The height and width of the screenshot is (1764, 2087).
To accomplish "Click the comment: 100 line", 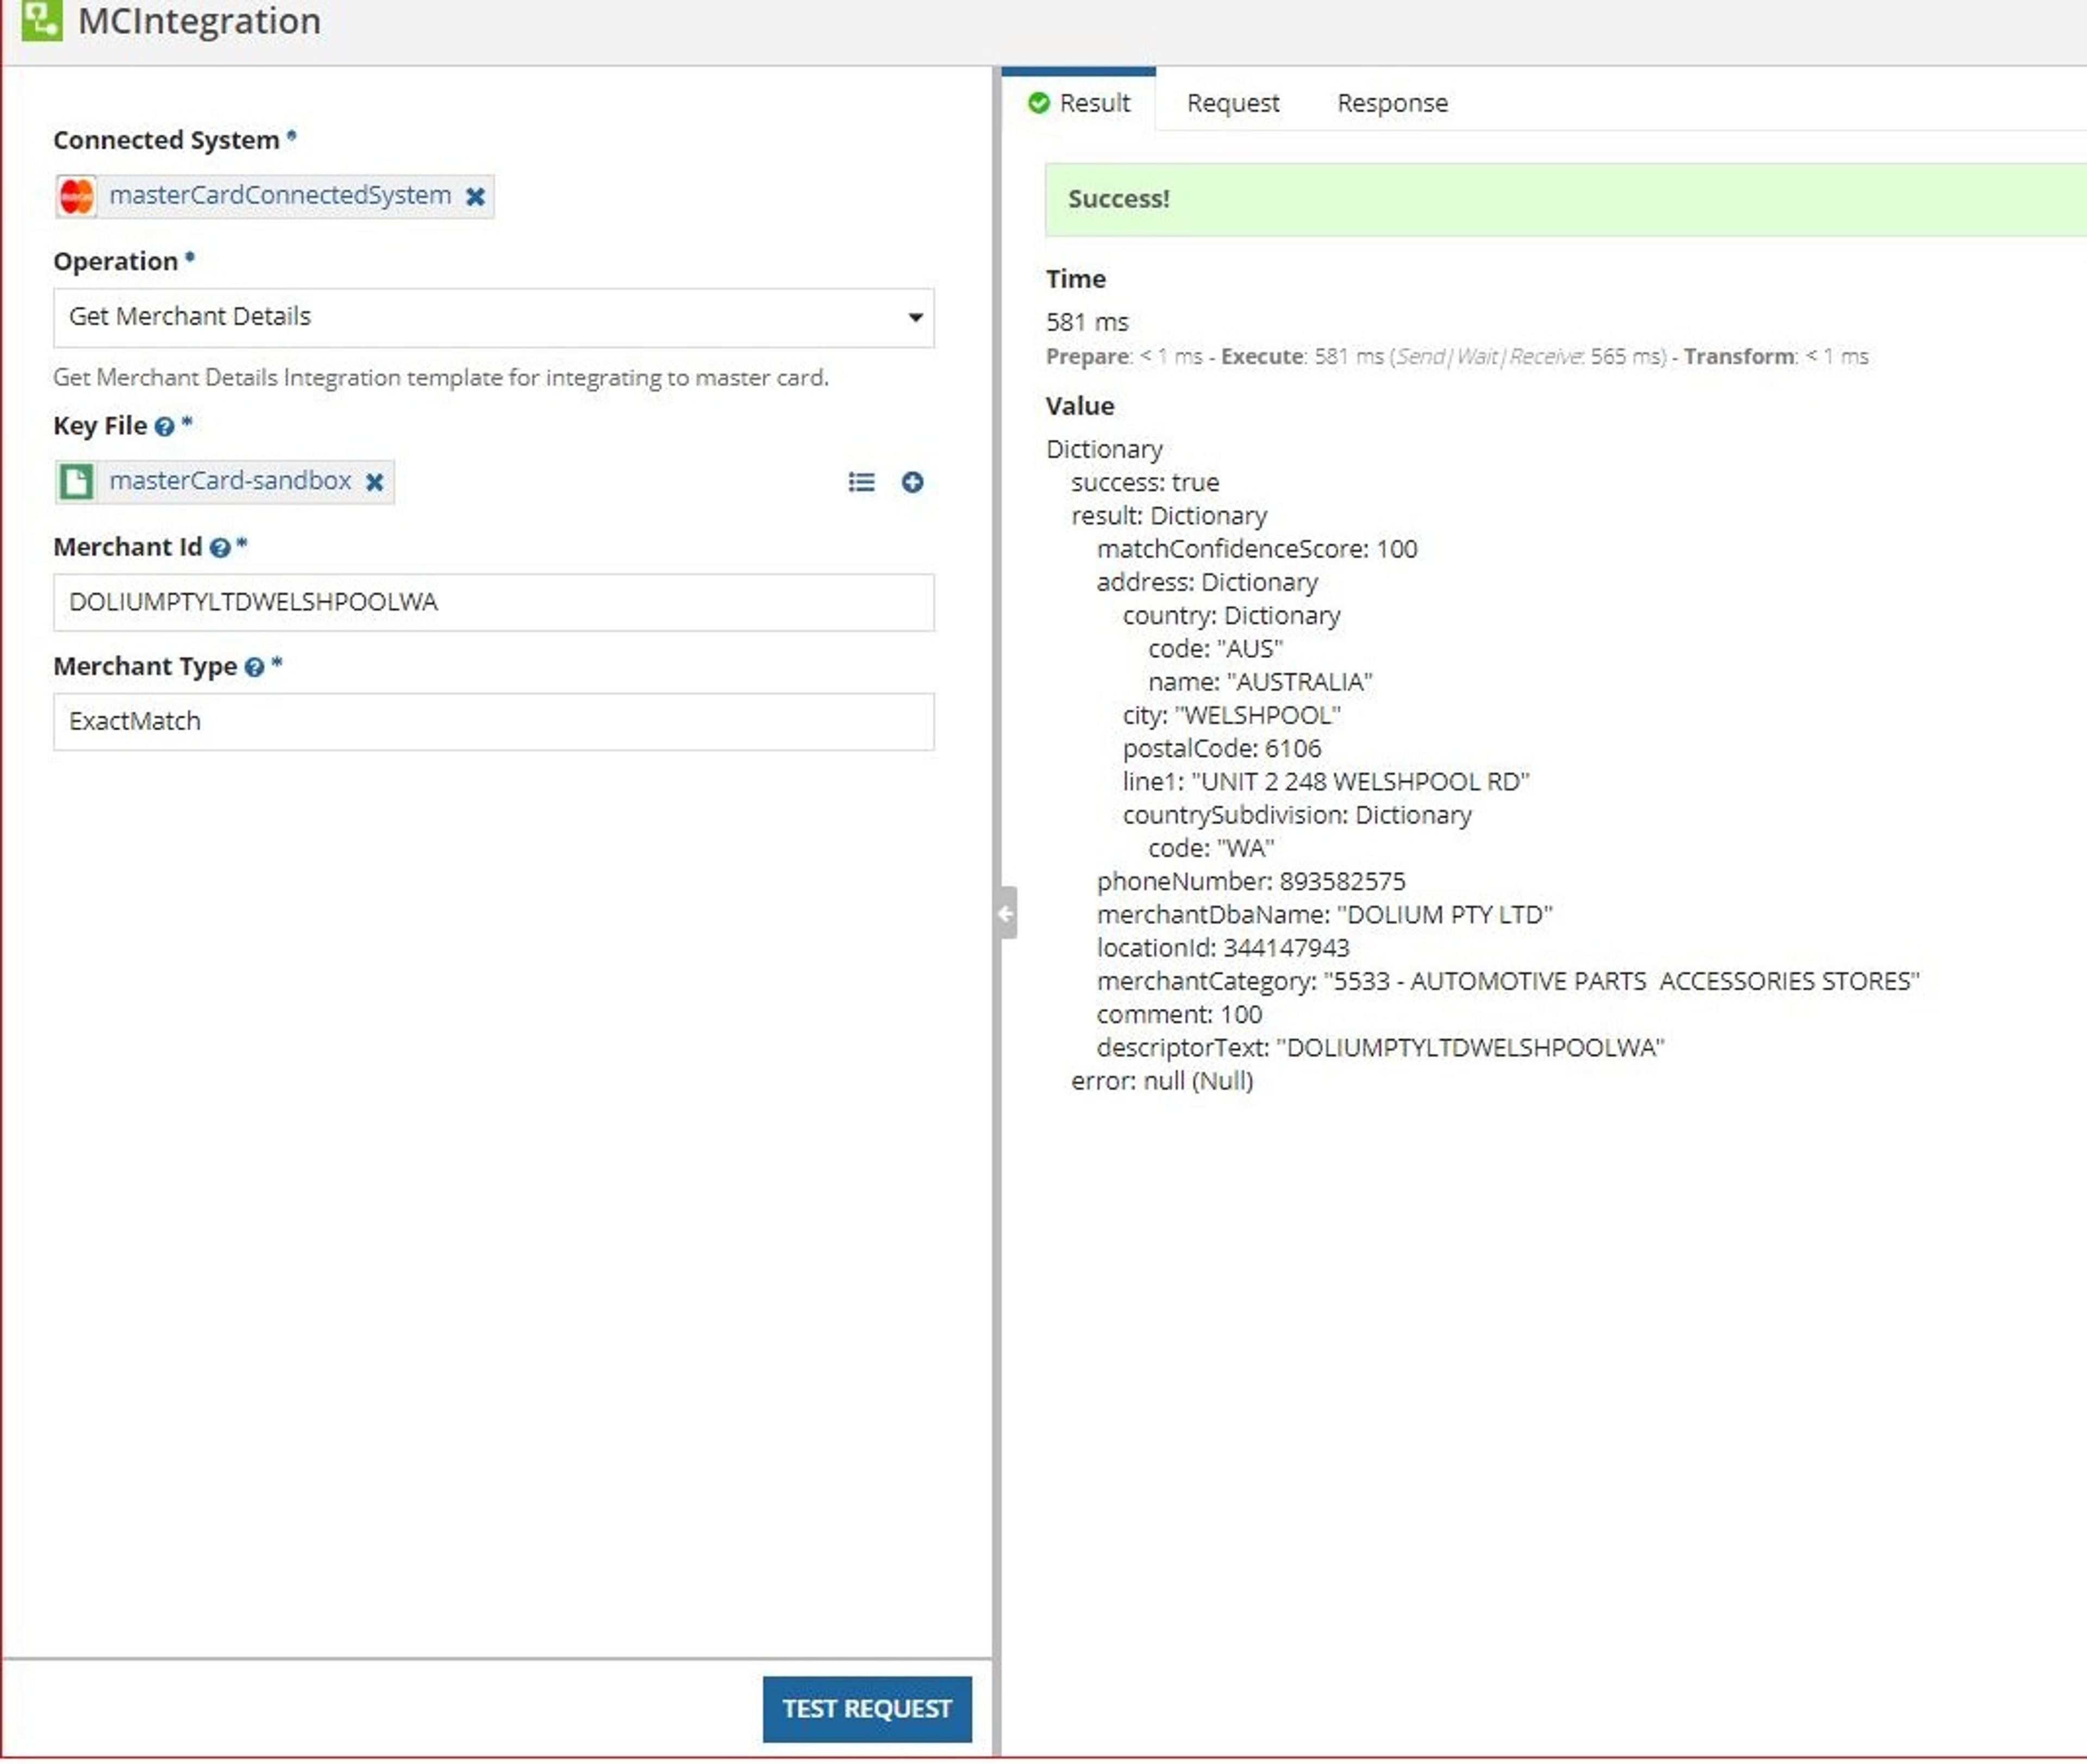I will pyautogui.click(x=1179, y=1014).
